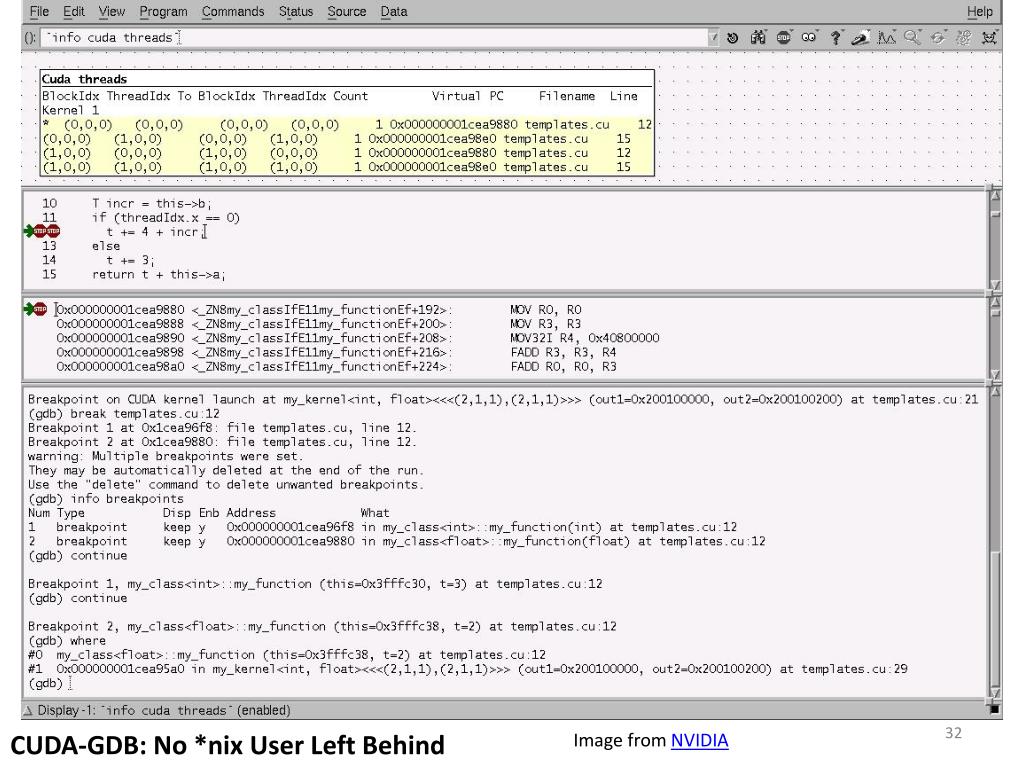Click source line 't += 4 + incr;'
This screenshot has width=1024, height=768.
tap(155, 232)
